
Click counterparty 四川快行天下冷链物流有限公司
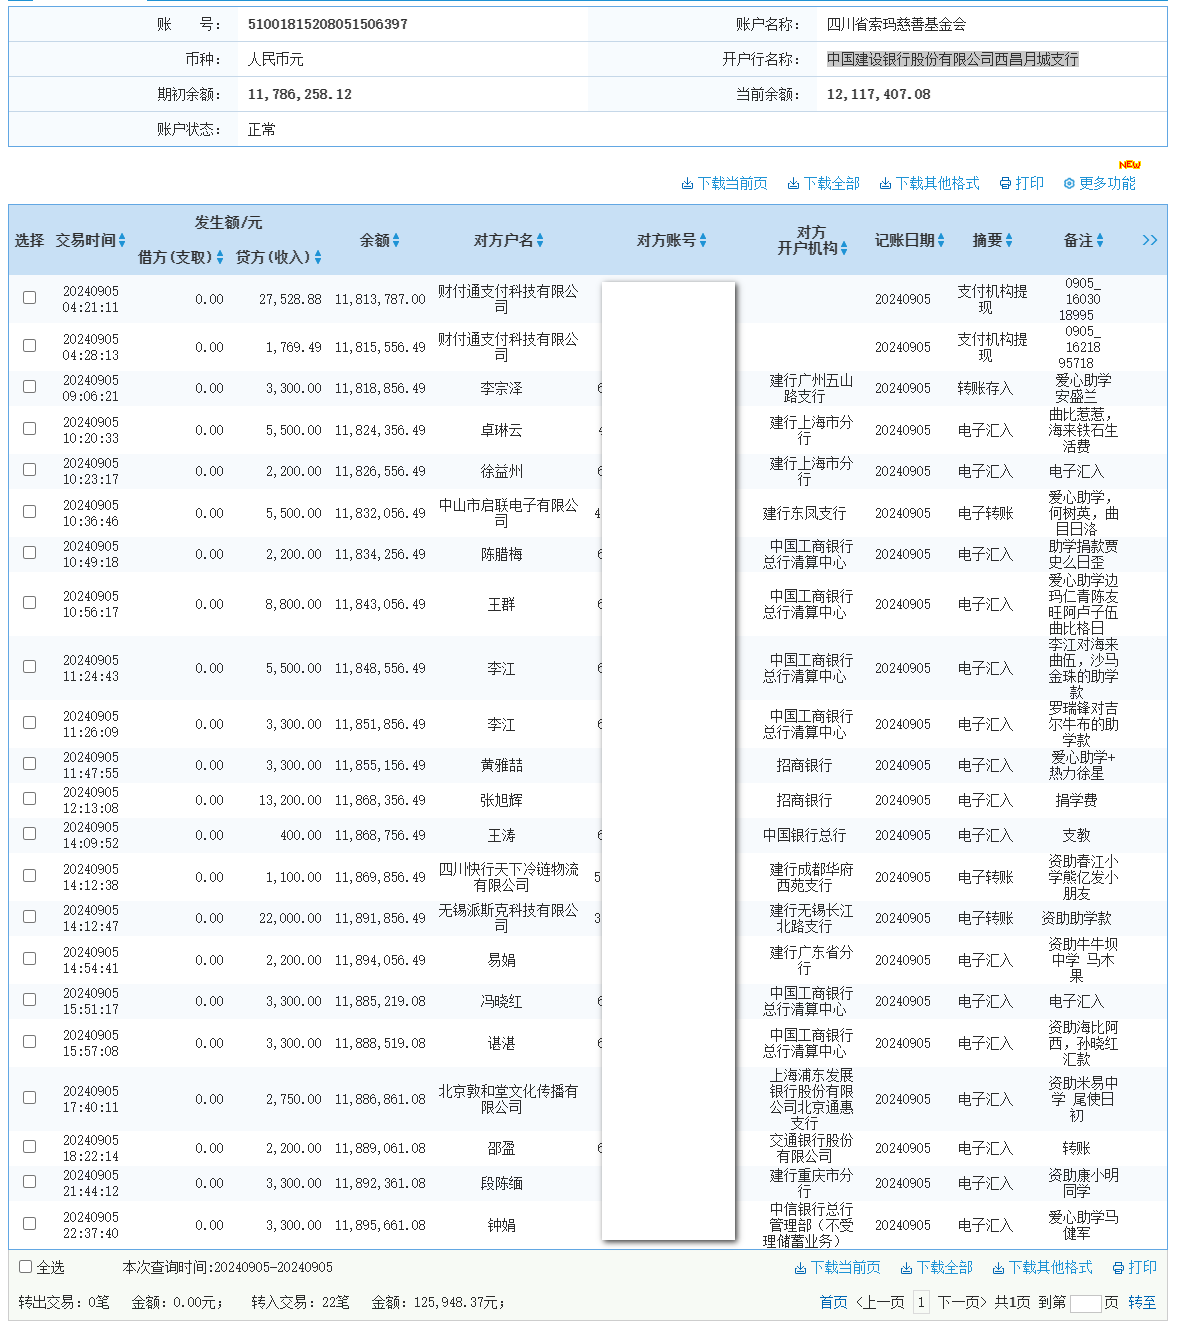coord(508,877)
